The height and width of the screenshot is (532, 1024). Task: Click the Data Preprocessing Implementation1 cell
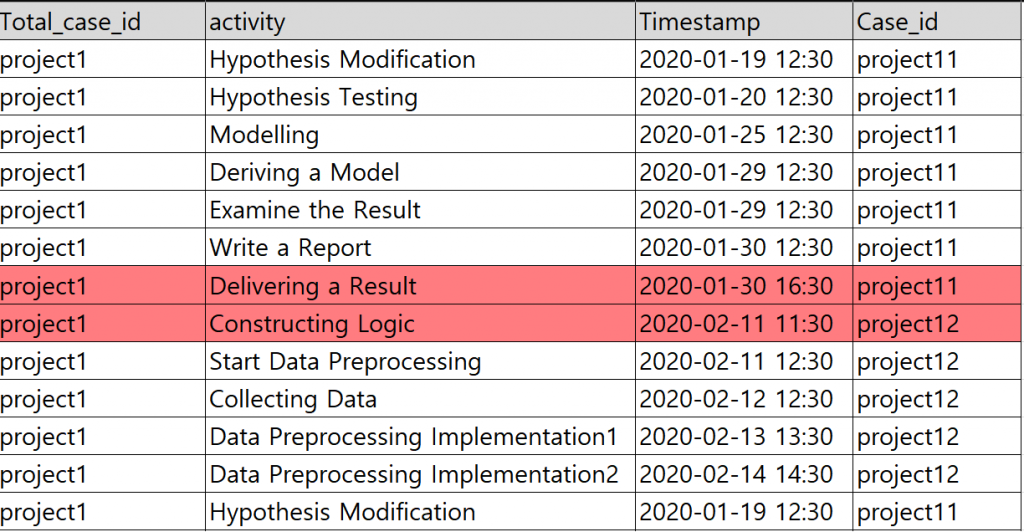[414, 437]
